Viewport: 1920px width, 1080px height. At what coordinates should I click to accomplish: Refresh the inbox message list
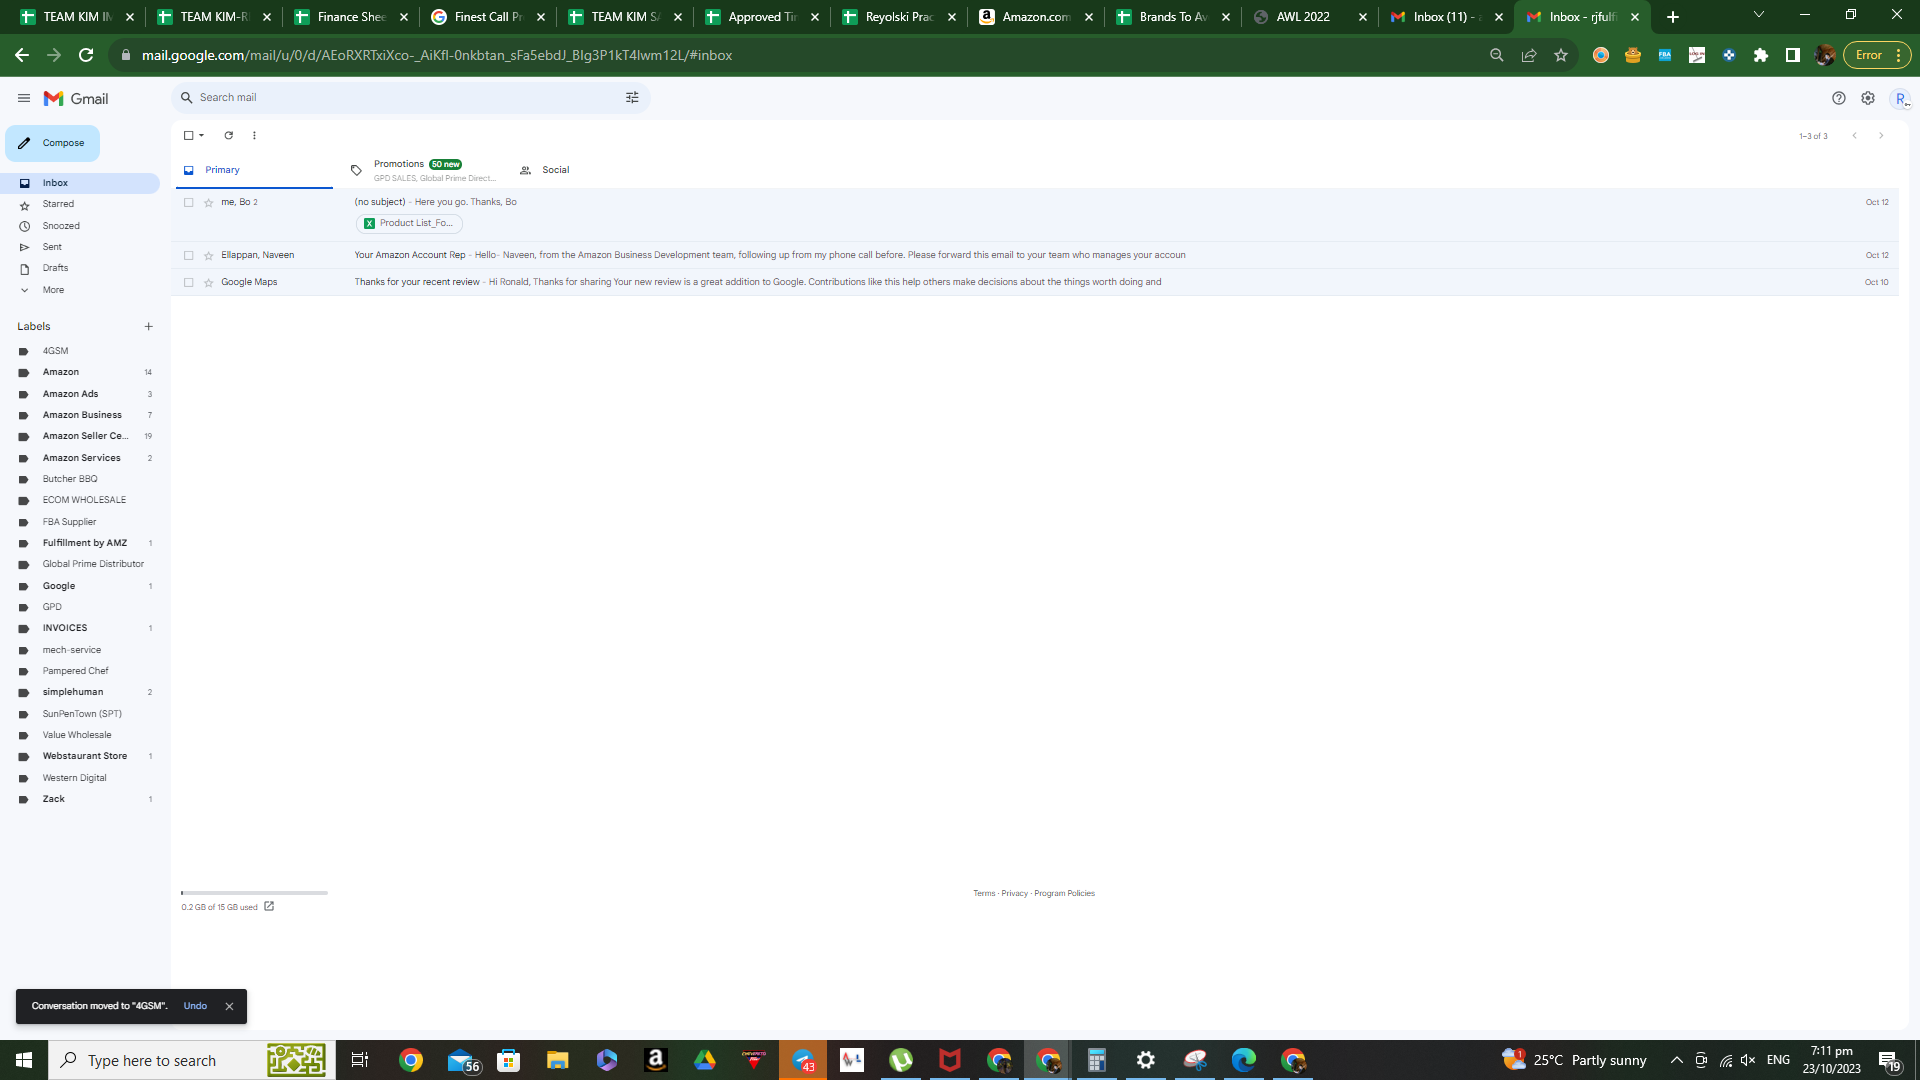tap(229, 136)
